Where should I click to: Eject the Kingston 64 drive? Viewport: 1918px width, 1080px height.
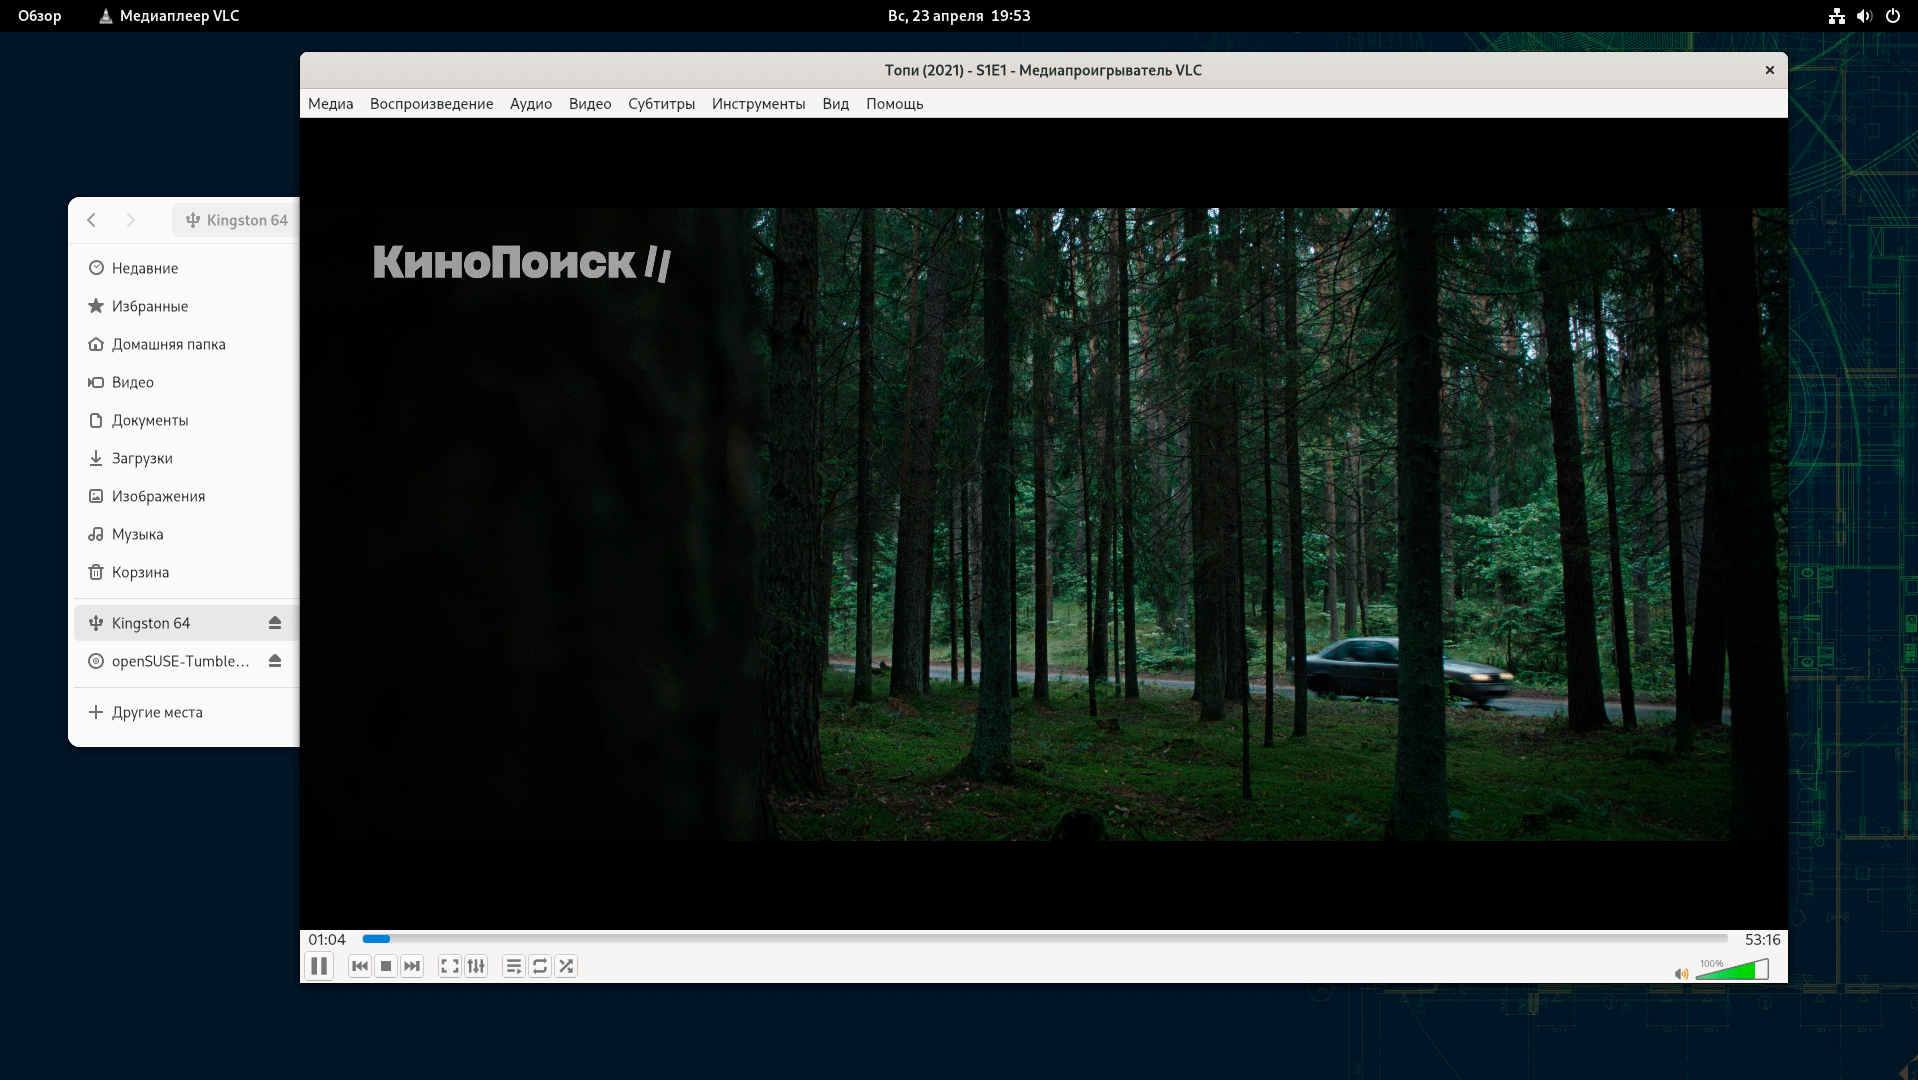(275, 623)
